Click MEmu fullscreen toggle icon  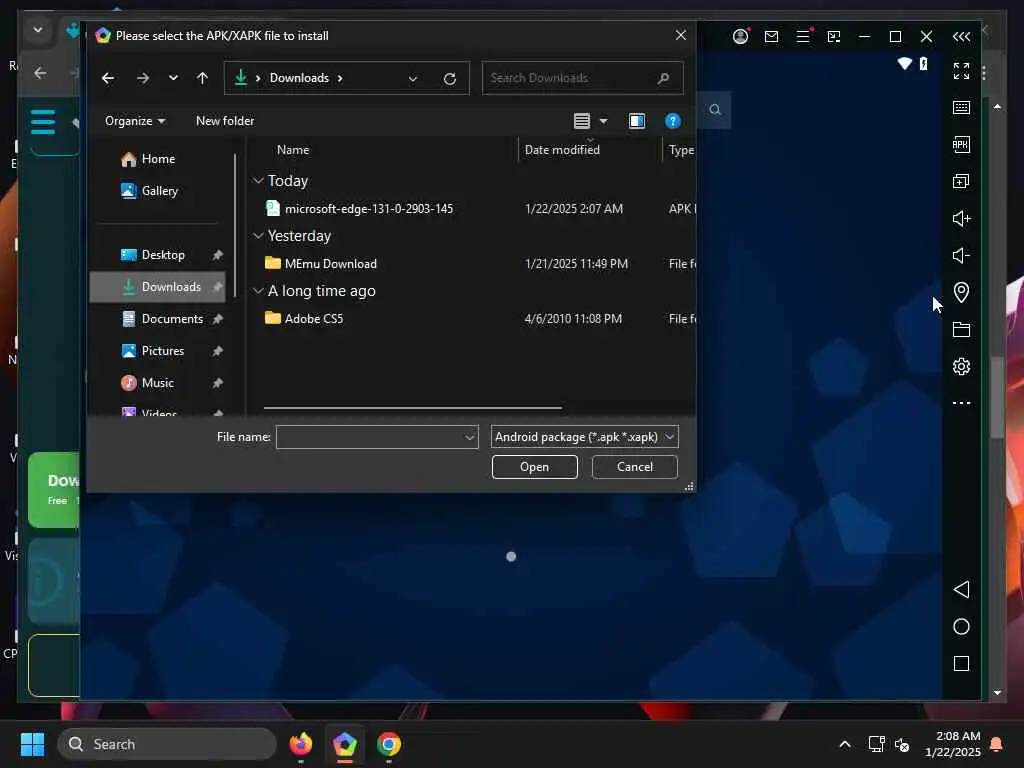tap(961, 71)
